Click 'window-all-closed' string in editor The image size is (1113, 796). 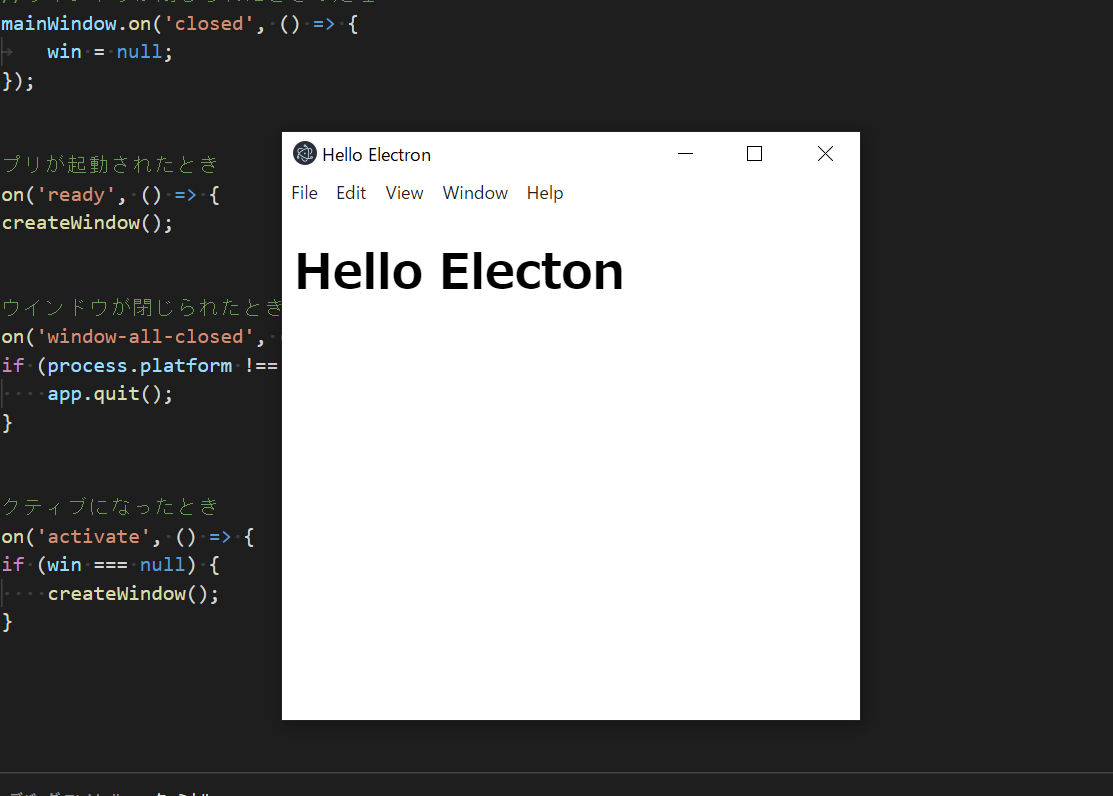[x=145, y=337]
